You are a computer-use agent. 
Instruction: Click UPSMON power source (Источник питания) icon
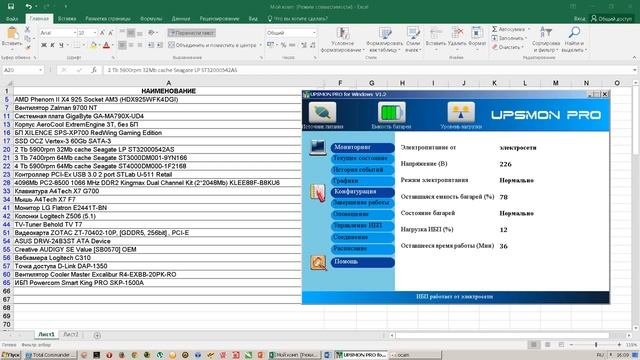click(322, 112)
